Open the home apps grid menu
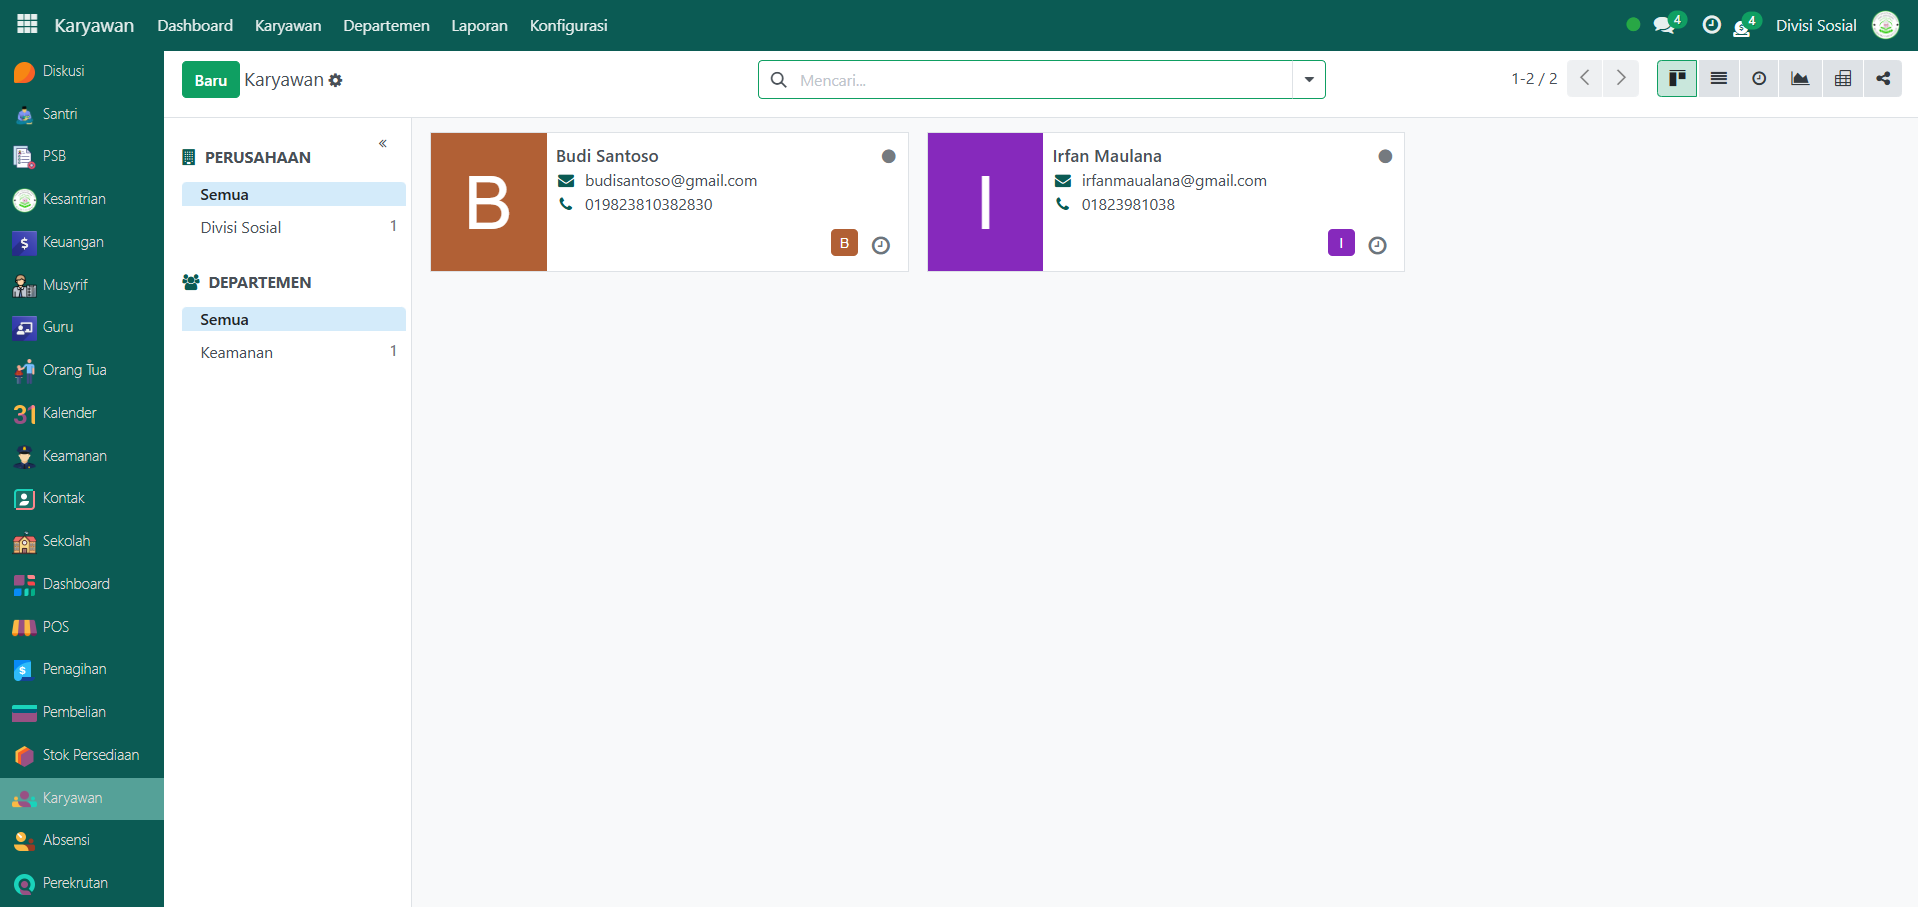Screen dimensions: 1918x907 (x=27, y=24)
